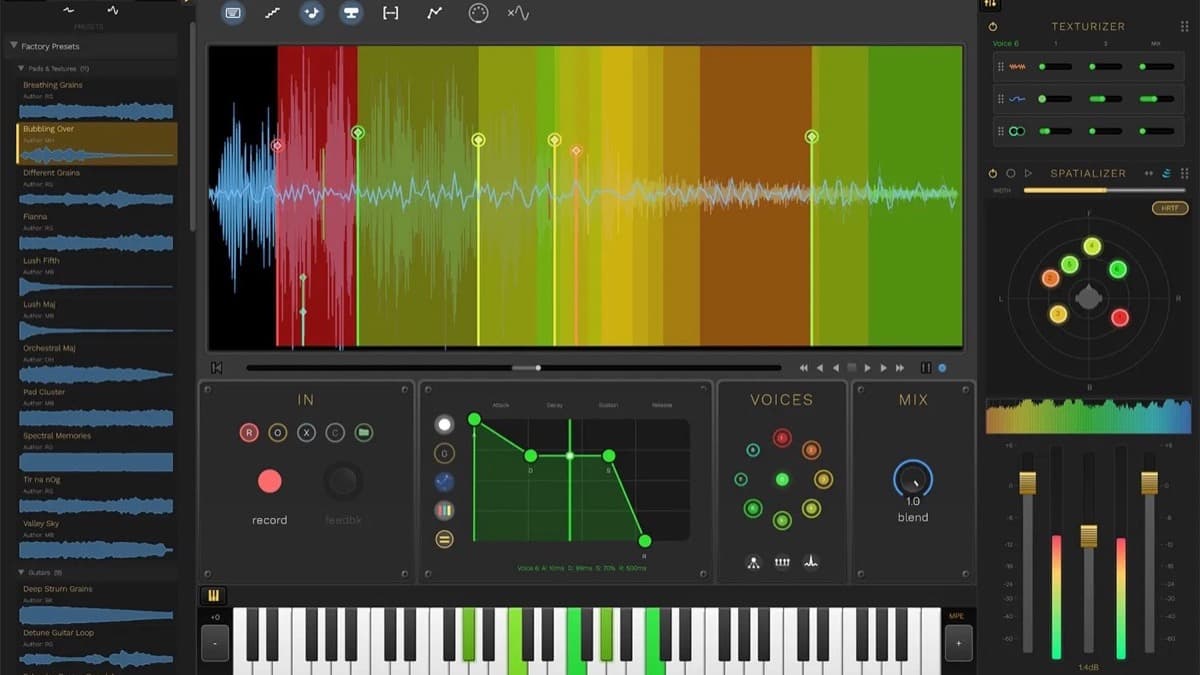Click the Texturizer grid handle icon
This screenshot has width=1200, height=675.
click(x=1184, y=27)
